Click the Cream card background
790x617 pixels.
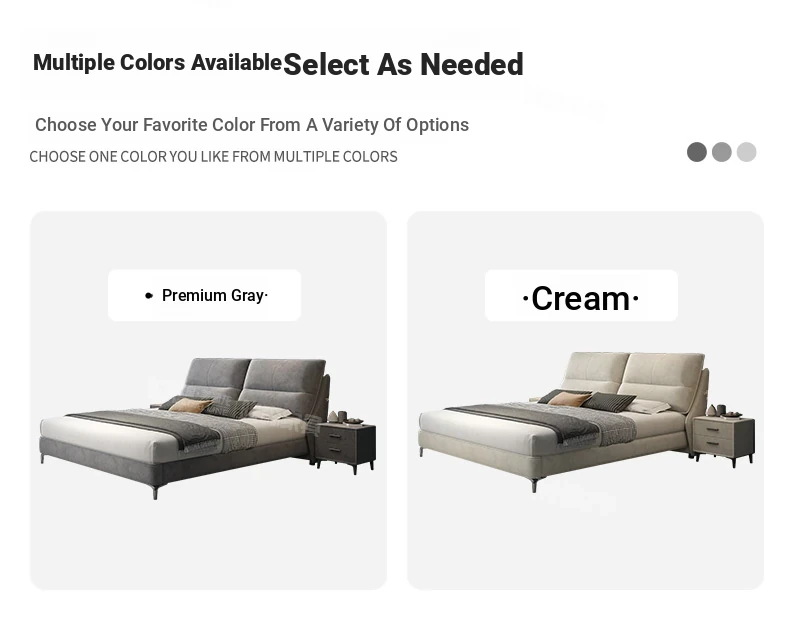(585, 544)
